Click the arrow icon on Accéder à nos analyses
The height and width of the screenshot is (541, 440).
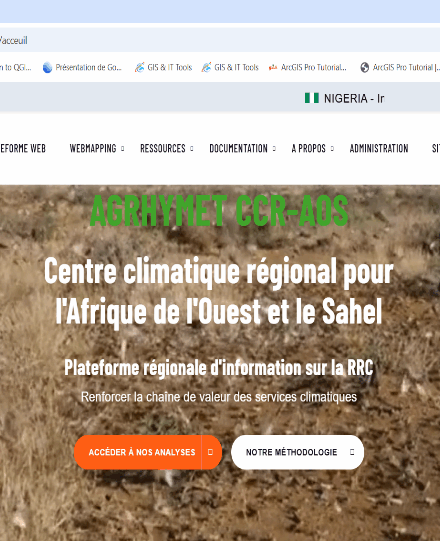coord(211,452)
